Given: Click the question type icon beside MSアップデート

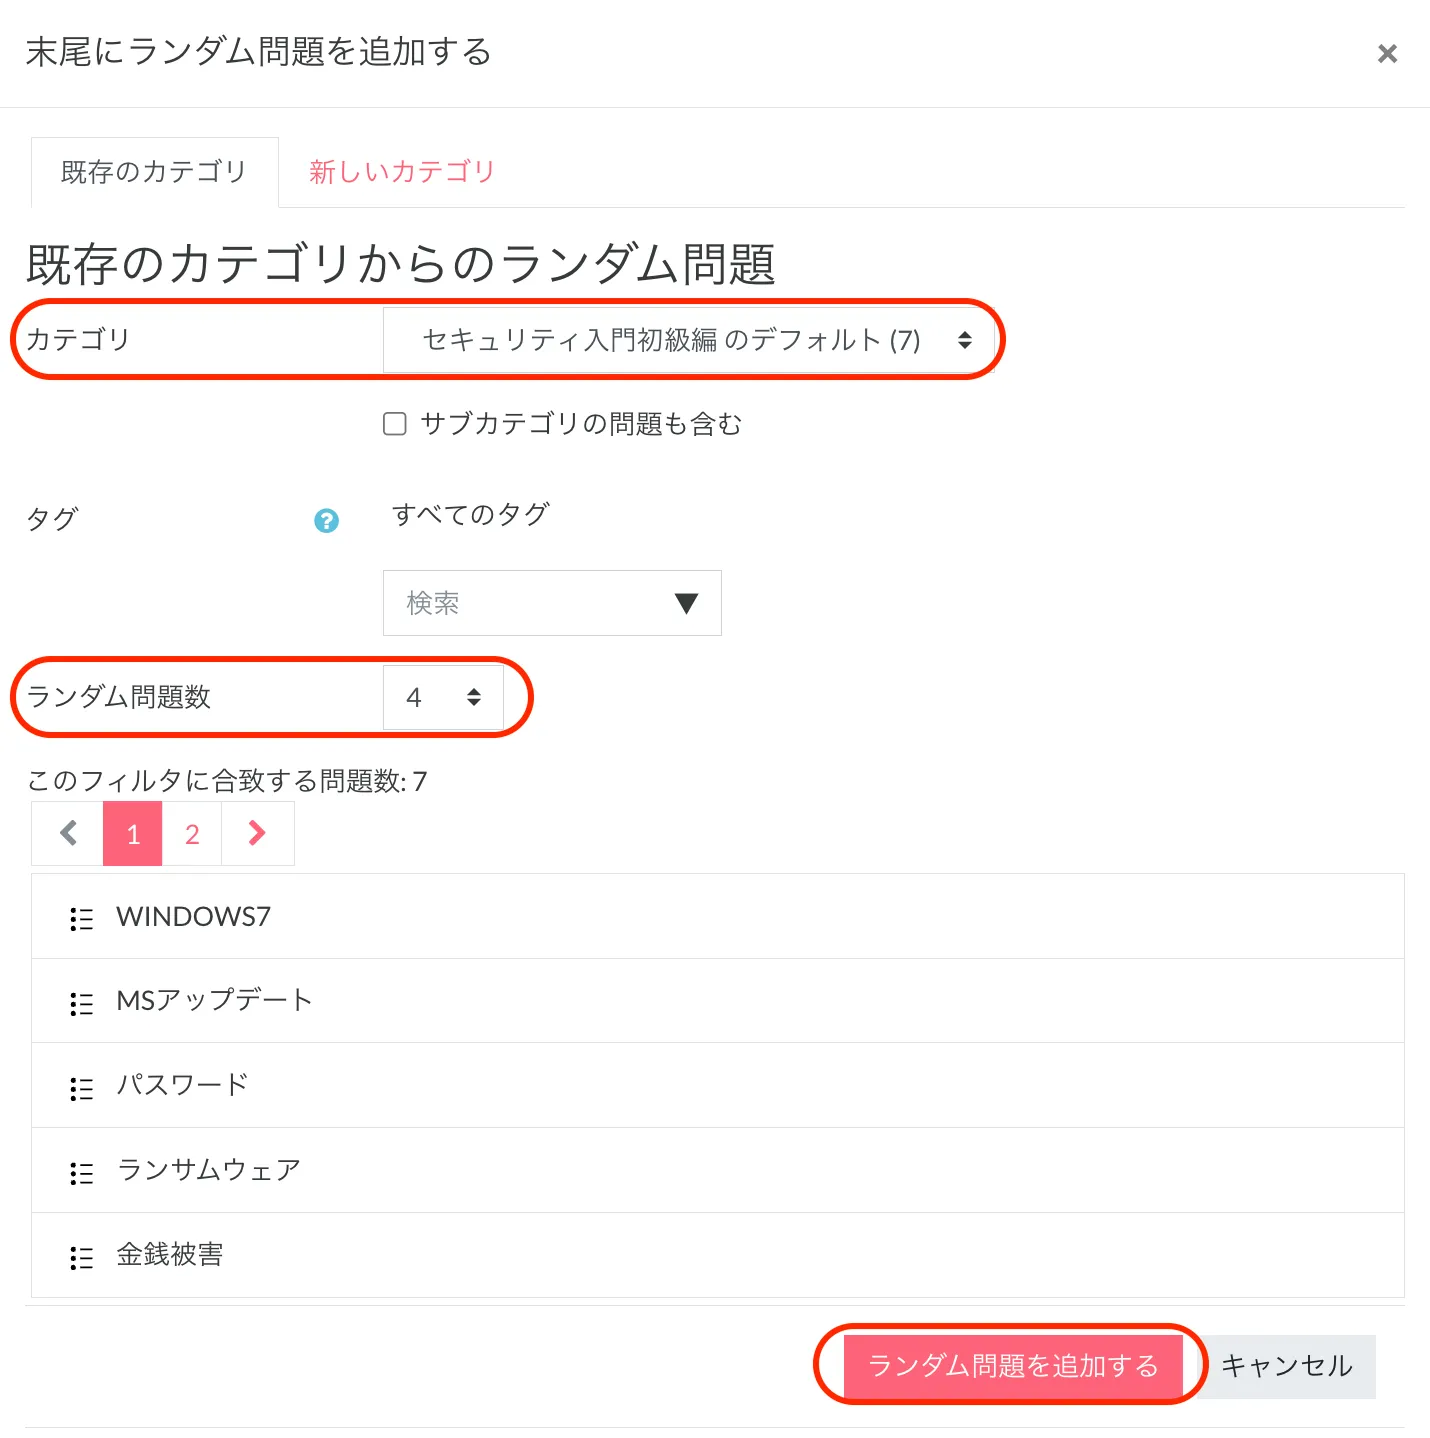Looking at the screenshot, I should pos(82,1003).
